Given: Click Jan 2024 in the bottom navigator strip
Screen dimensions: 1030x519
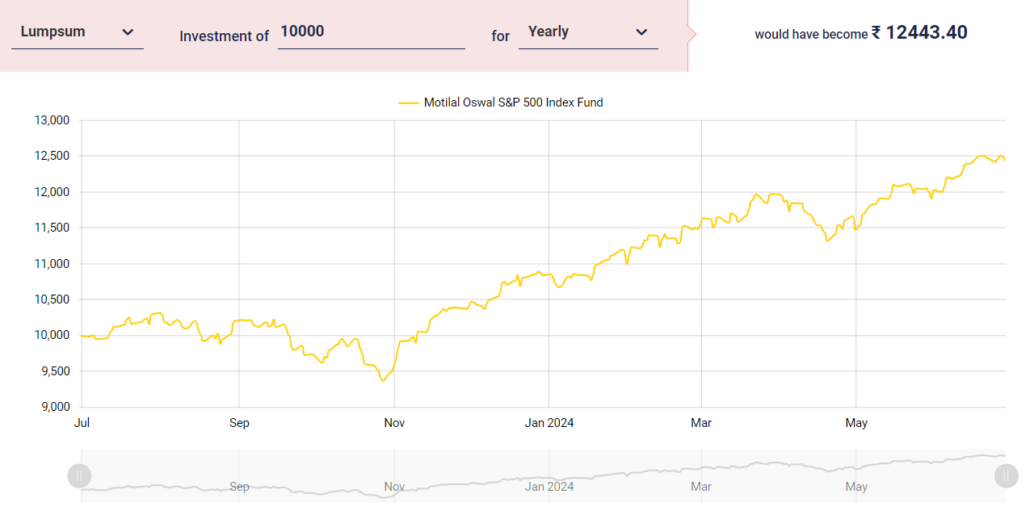Looking at the screenshot, I should (549, 487).
